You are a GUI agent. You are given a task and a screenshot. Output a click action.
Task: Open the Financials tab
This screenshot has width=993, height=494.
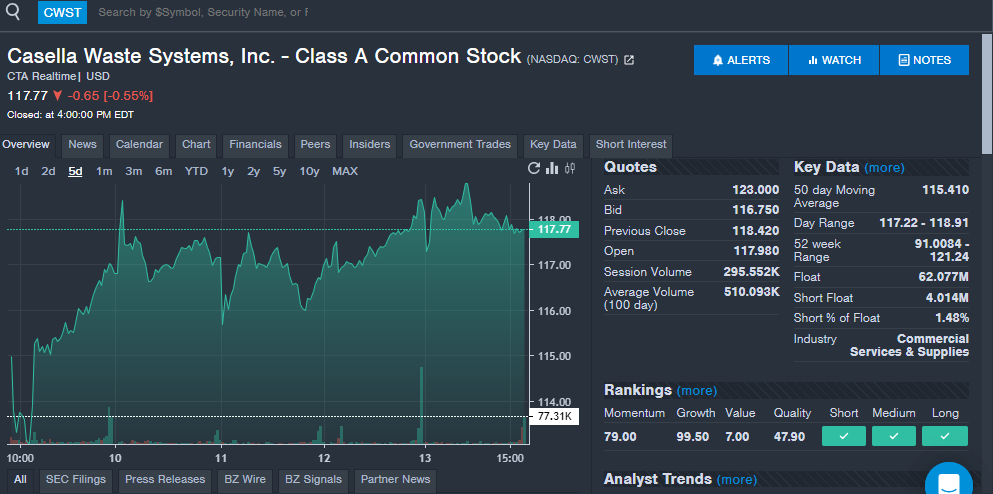pos(255,144)
